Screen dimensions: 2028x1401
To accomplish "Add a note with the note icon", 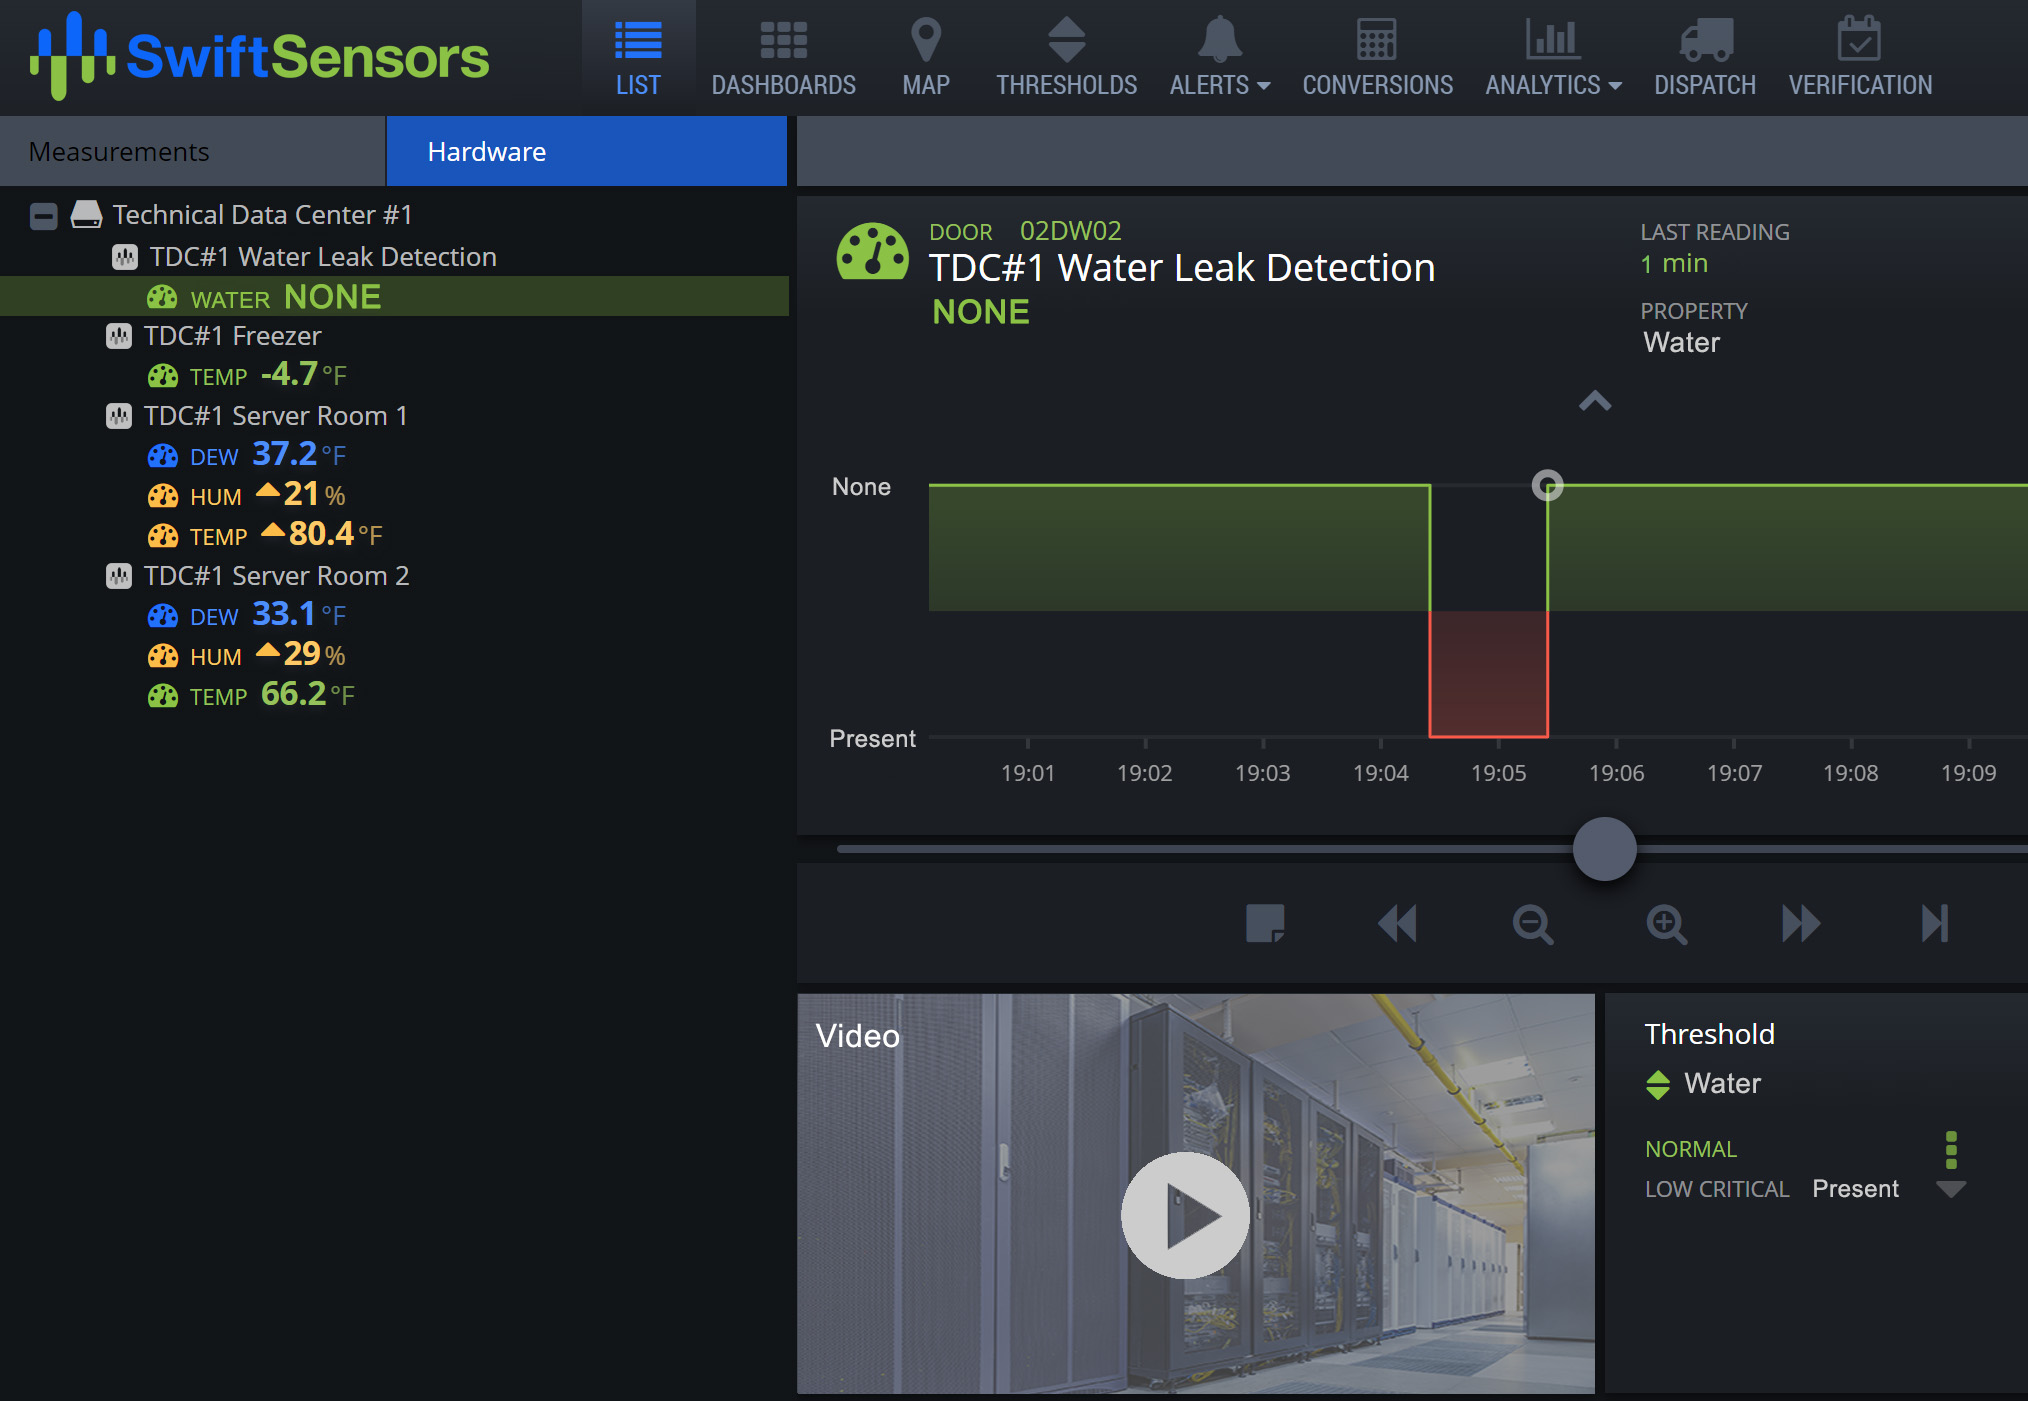I will tap(1265, 923).
